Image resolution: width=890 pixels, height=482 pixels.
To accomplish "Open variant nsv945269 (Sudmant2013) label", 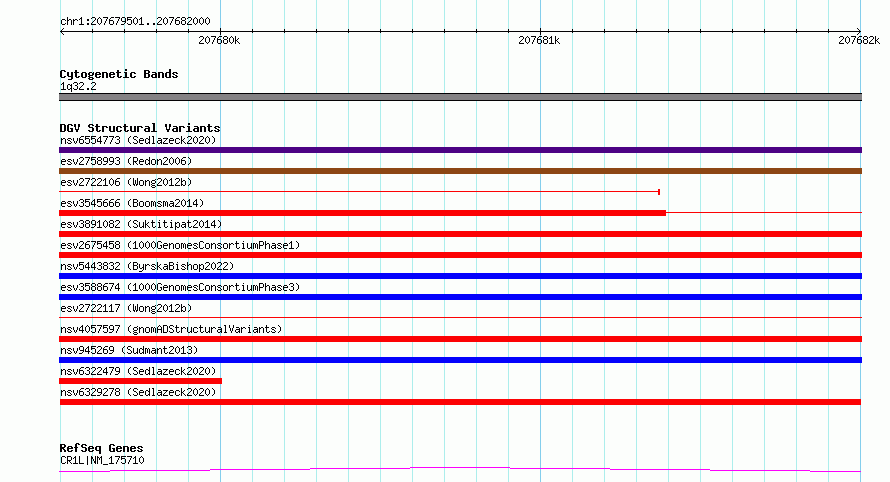I will click(x=129, y=350).
